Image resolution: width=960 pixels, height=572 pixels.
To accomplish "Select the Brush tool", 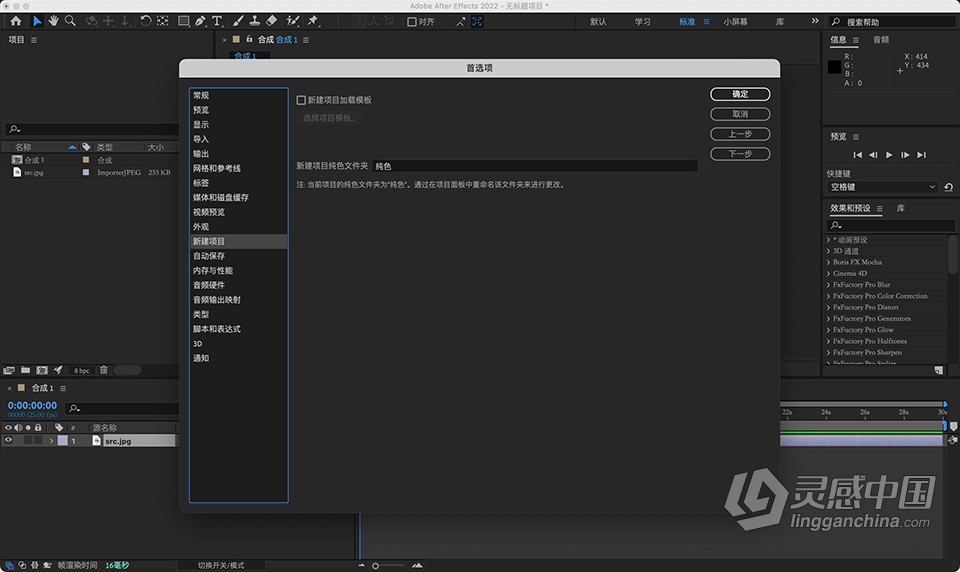I will pyautogui.click(x=239, y=21).
